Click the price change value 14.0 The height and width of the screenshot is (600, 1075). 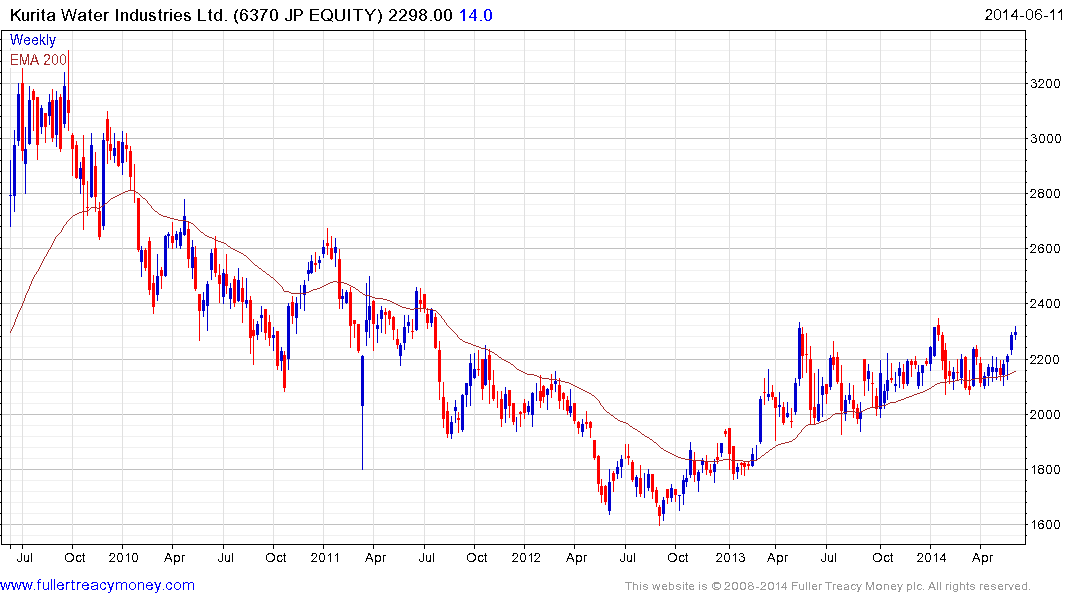[x=475, y=15]
